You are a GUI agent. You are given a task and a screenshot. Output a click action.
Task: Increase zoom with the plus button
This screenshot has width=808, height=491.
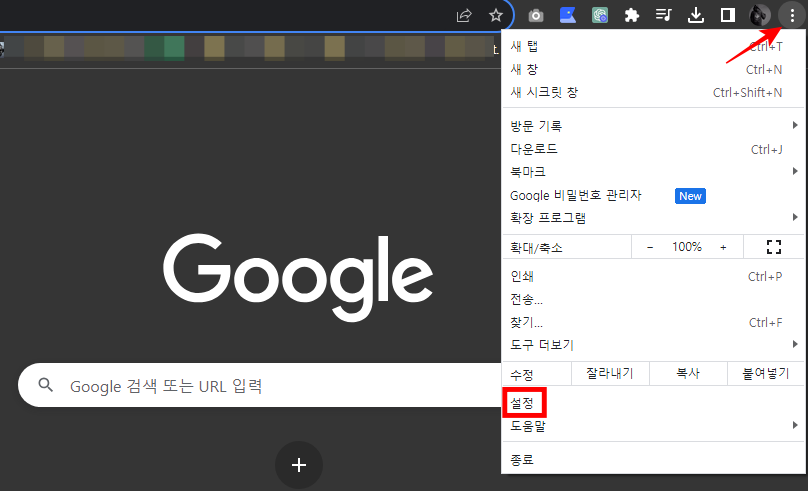click(x=723, y=247)
